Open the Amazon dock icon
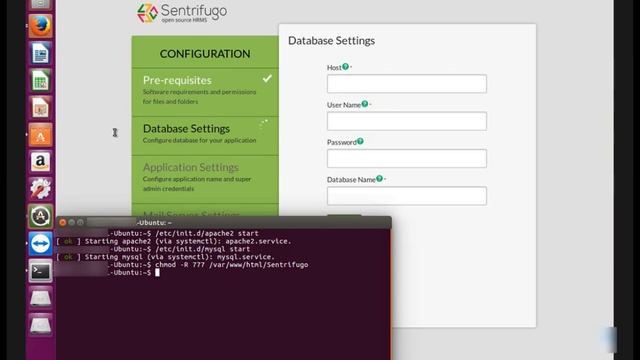This screenshot has height=360, width=640. [40, 162]
